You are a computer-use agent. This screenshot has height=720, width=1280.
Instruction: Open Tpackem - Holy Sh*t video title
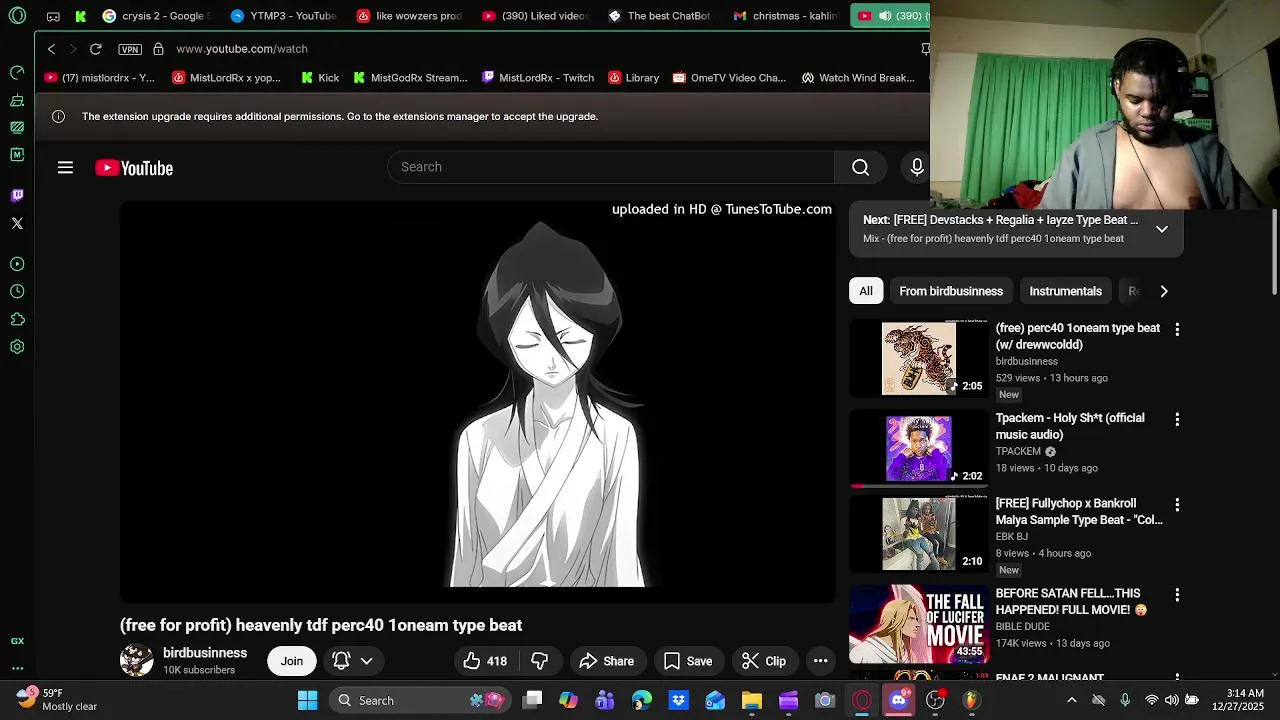[1070, 426]
